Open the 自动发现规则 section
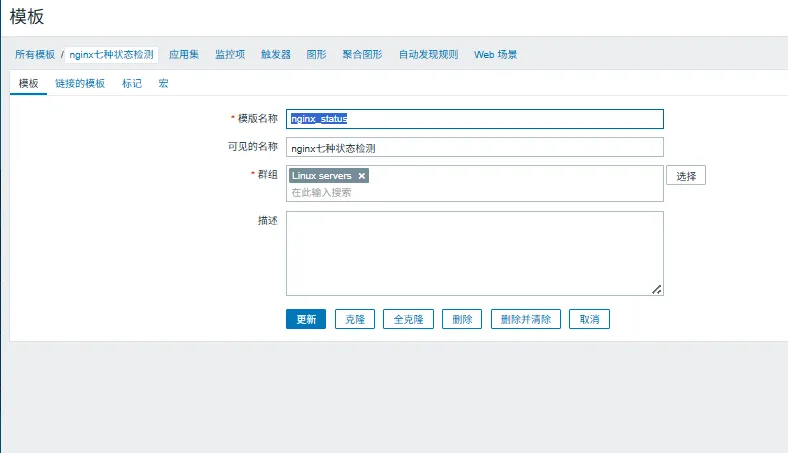The height and width of the screenshot is (453, 788). tap(428, 54)
